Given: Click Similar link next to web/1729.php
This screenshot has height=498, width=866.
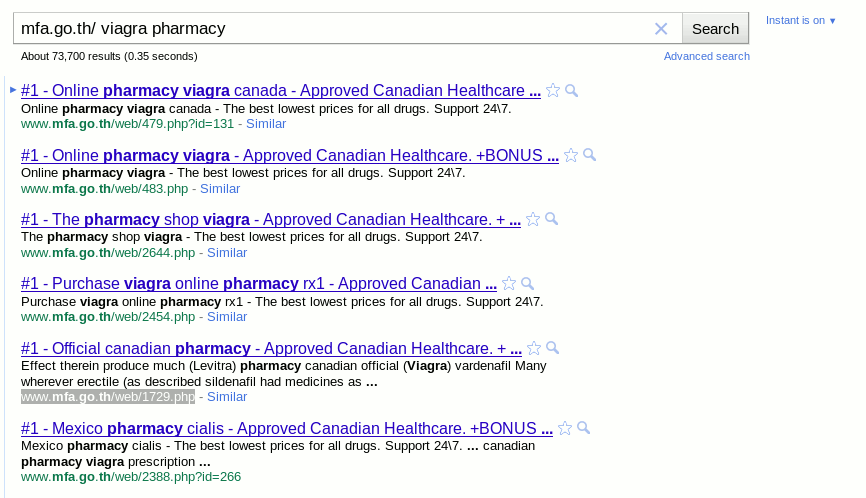Looking at the screenshot, I should pyautogui.click(x=227, y=397).
